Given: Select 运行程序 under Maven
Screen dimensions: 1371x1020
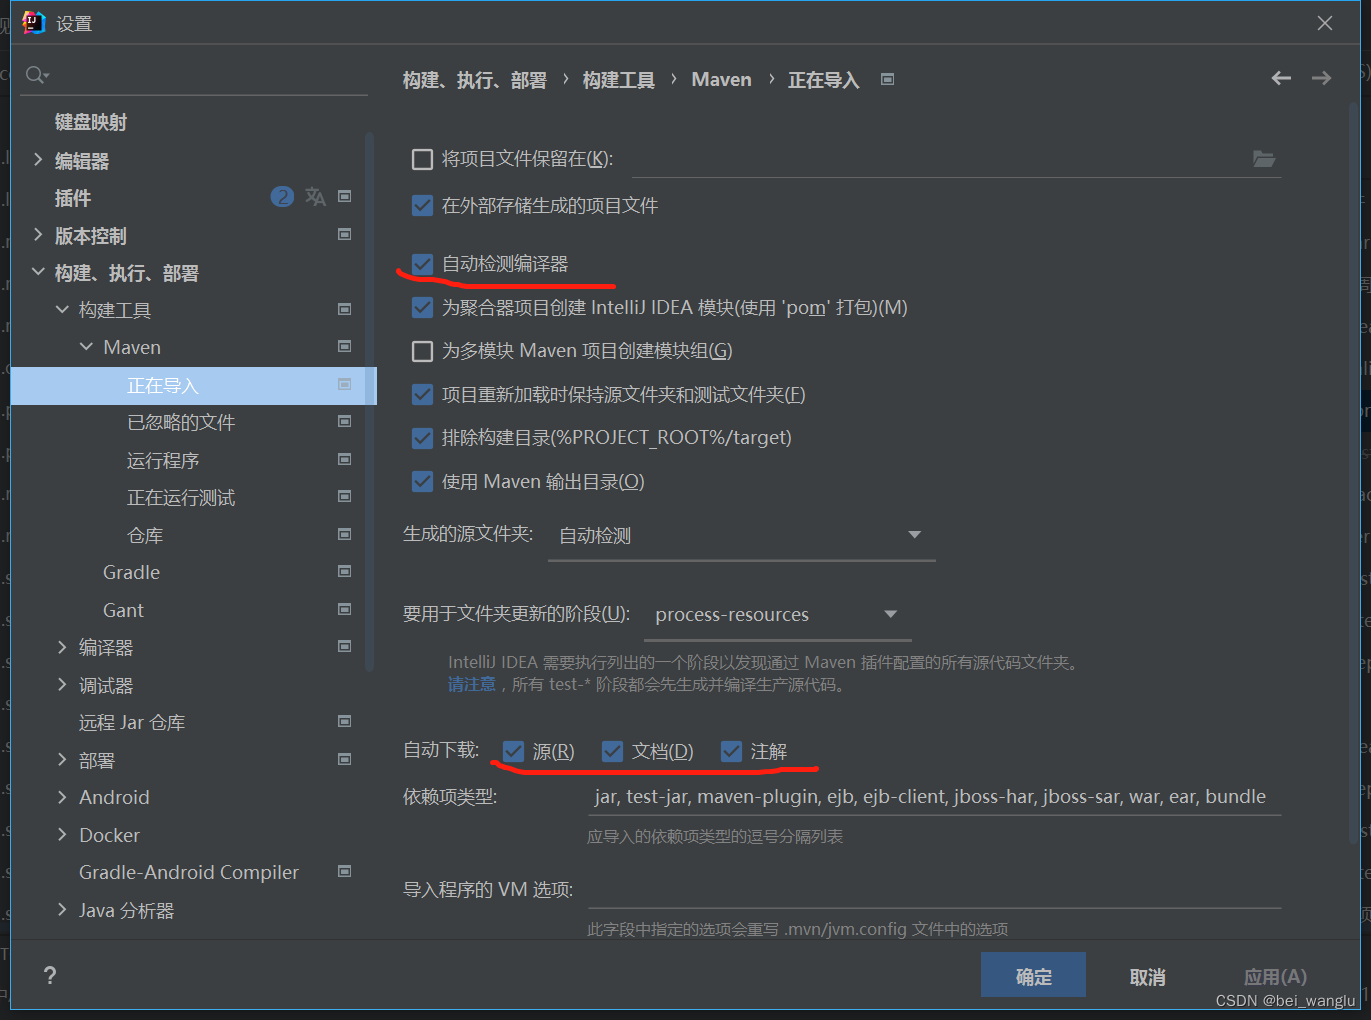Looking at the screenshot, I should 163,460.
